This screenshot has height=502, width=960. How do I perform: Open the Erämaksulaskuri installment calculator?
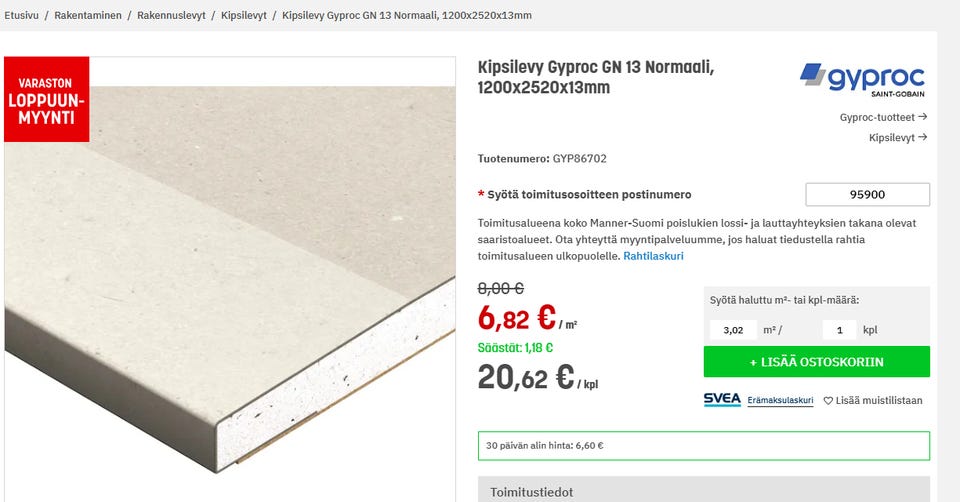[x=780, y=400]
